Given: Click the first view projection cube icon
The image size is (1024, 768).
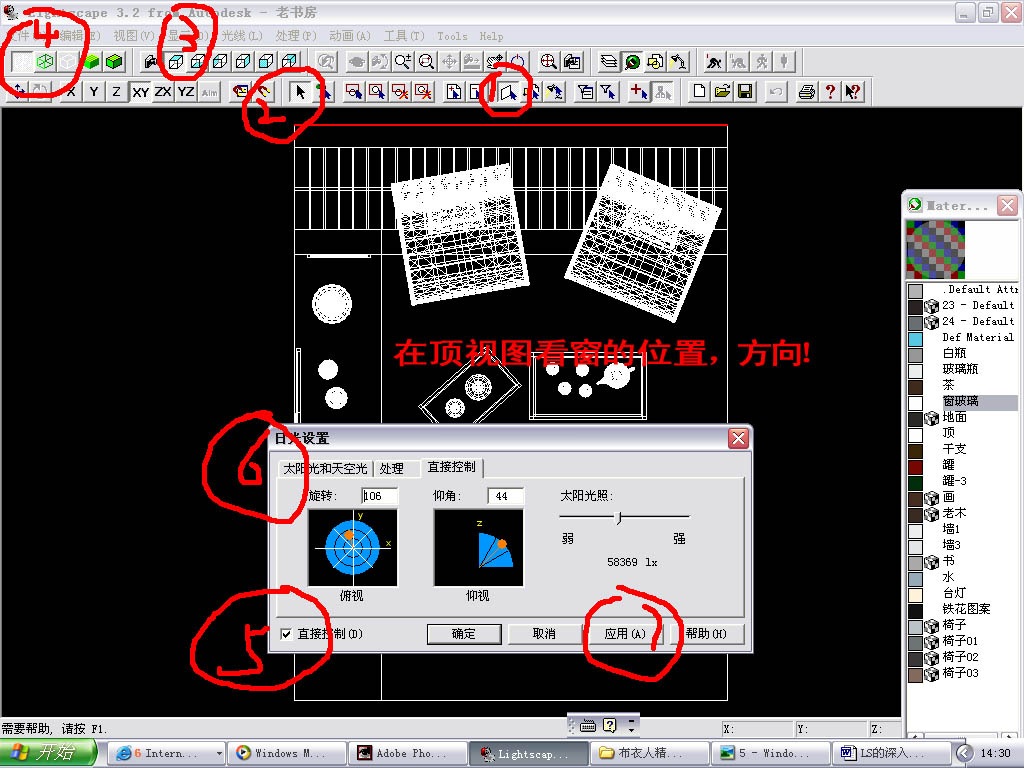Looking at the screenshot, I should (175, 61).
